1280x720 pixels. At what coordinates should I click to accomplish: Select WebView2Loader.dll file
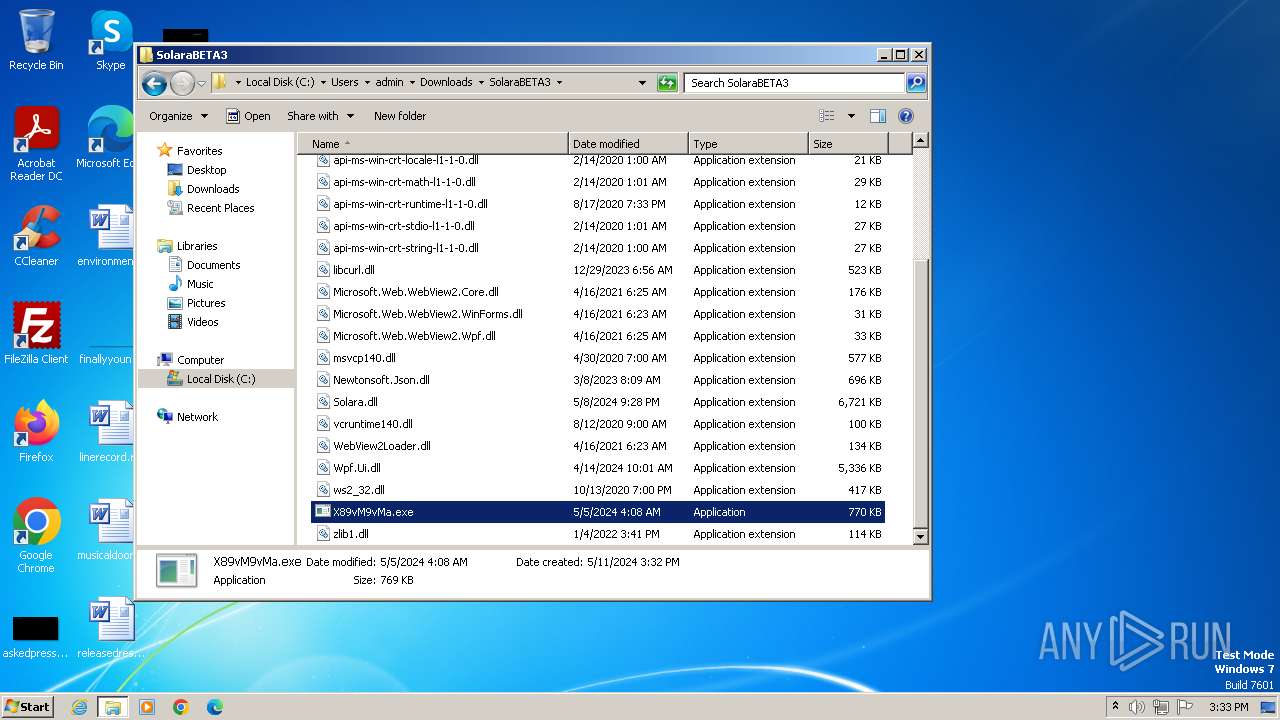pyautogui.click(x=598, y=446)
